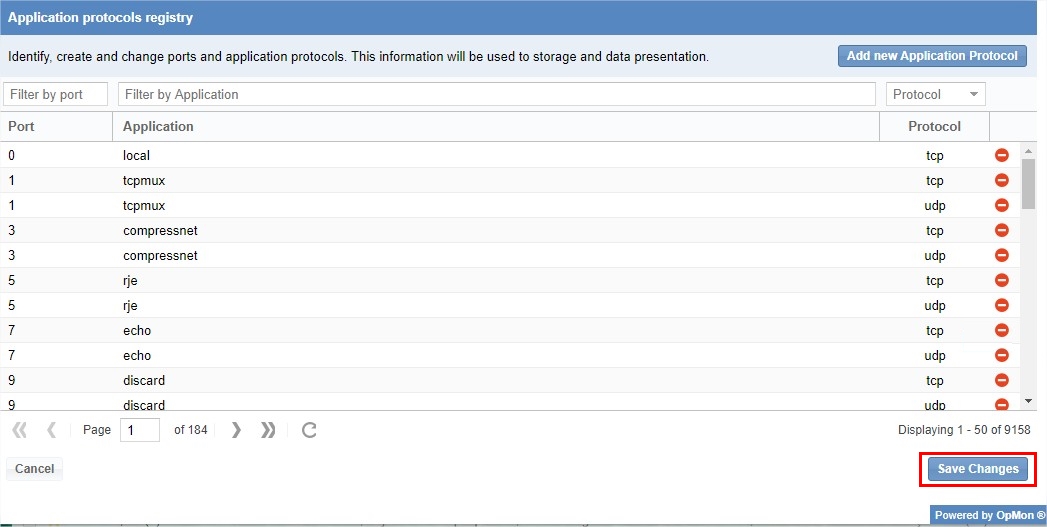1047x527 pixels.
Task: Go to the previous page
Action: [51, 430]
